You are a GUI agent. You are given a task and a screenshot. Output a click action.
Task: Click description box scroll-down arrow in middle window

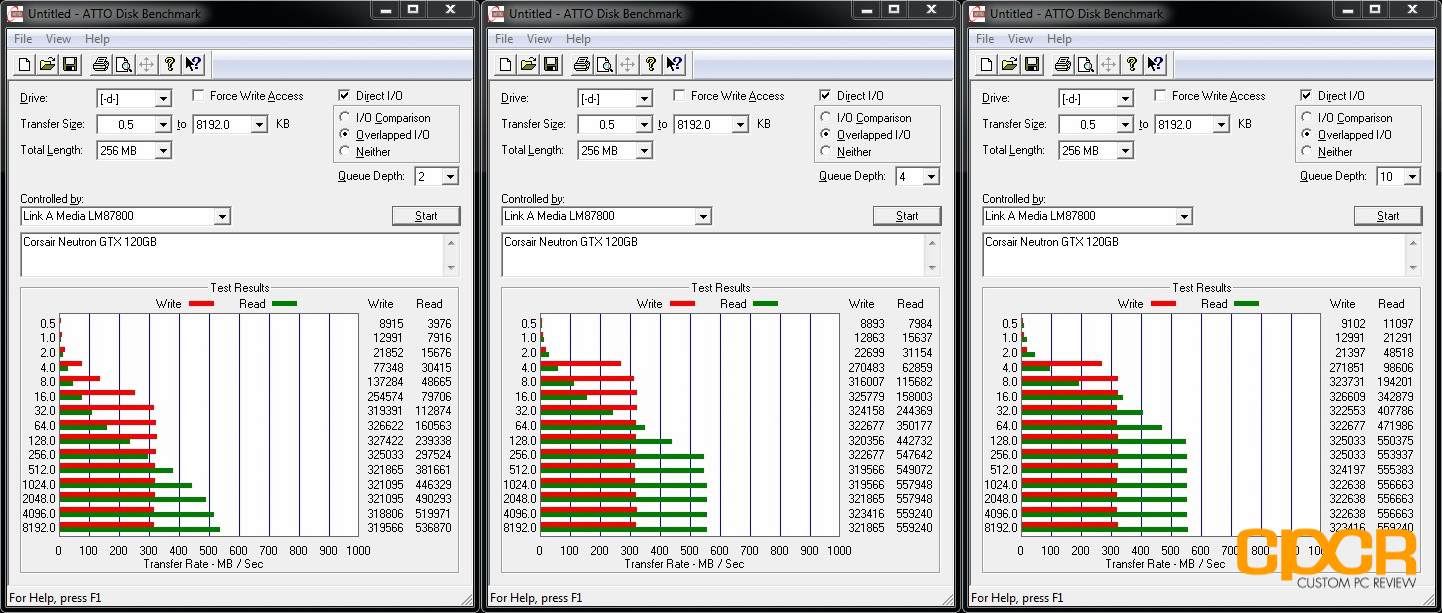(932, 267)
